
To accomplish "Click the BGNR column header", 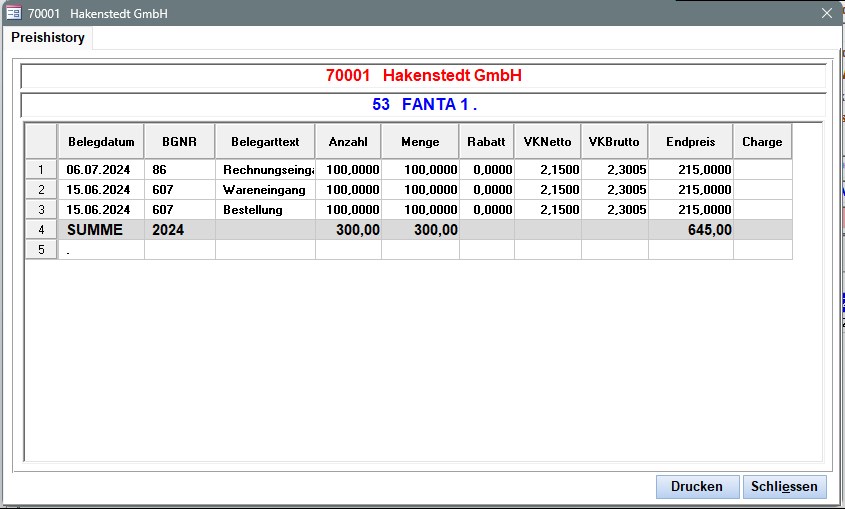I will 179,142.
